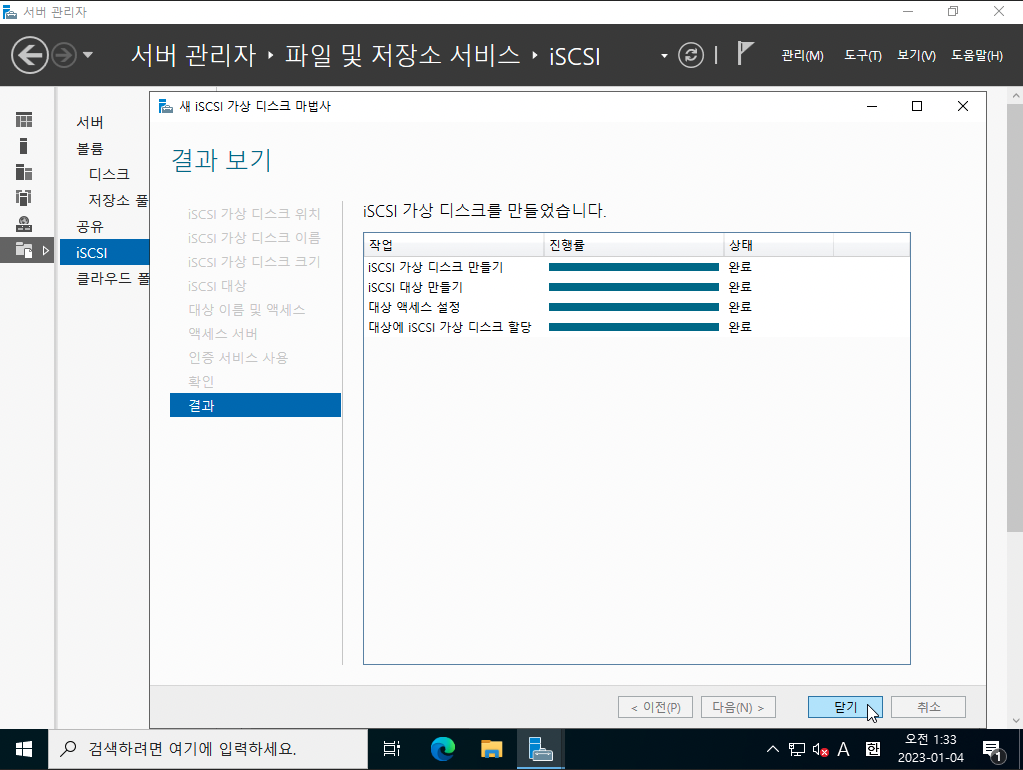Maximize the iSCSI virtual disk wizard window
Screen dimensions: 1023x770
[x=917, y=106]
